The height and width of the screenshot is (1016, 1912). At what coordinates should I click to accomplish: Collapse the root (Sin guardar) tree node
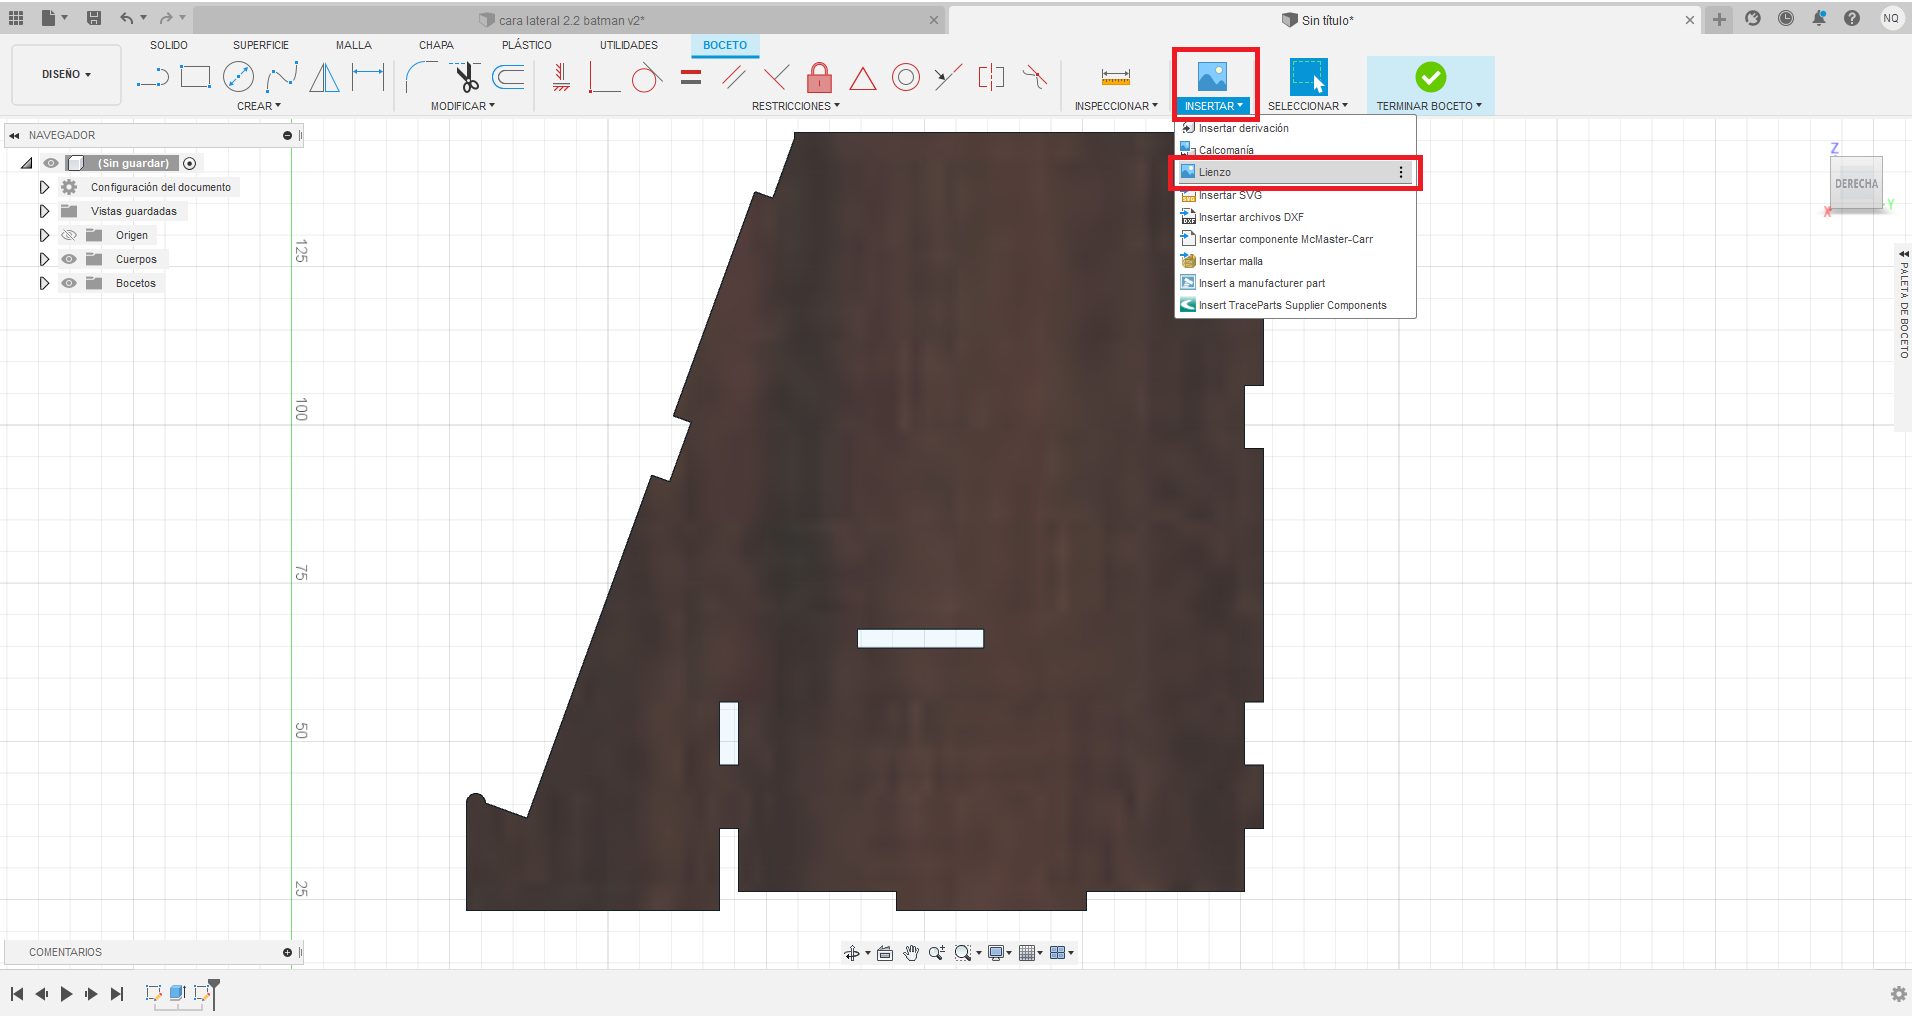(x=27, y=163)
